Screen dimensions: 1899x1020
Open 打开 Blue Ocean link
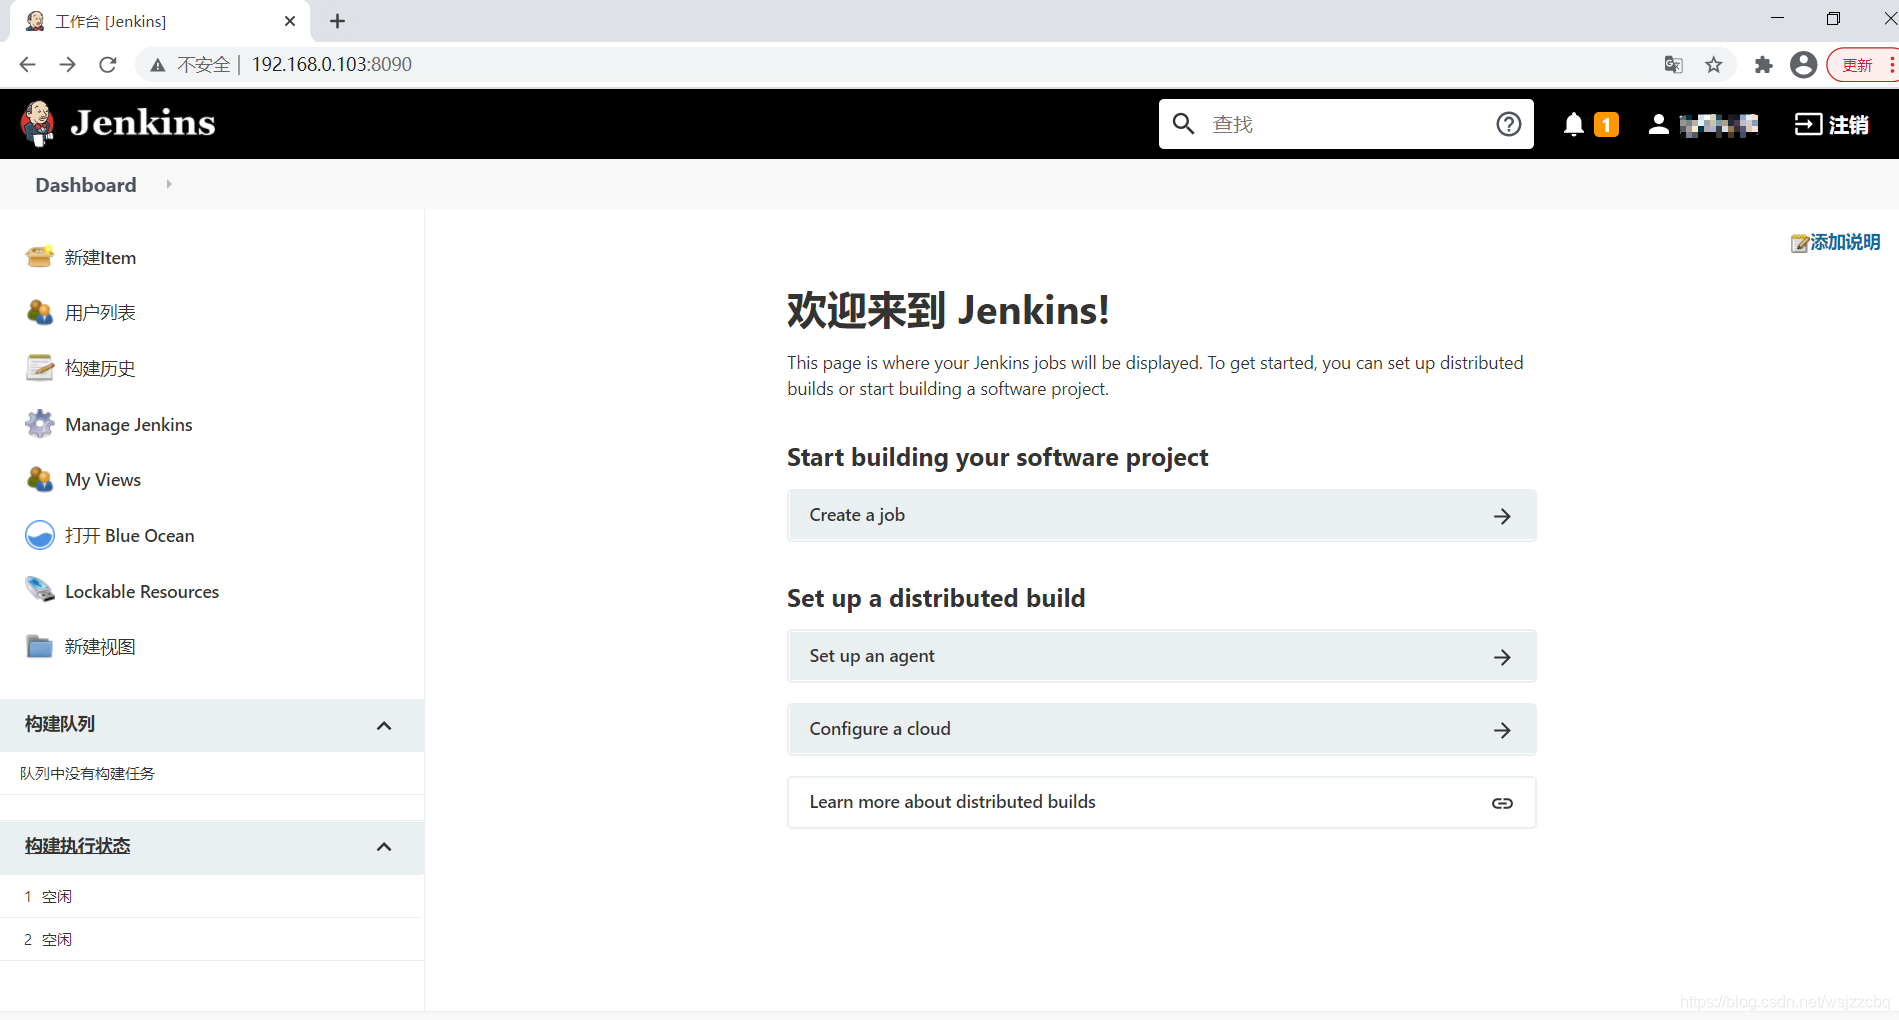coord(130,535)
